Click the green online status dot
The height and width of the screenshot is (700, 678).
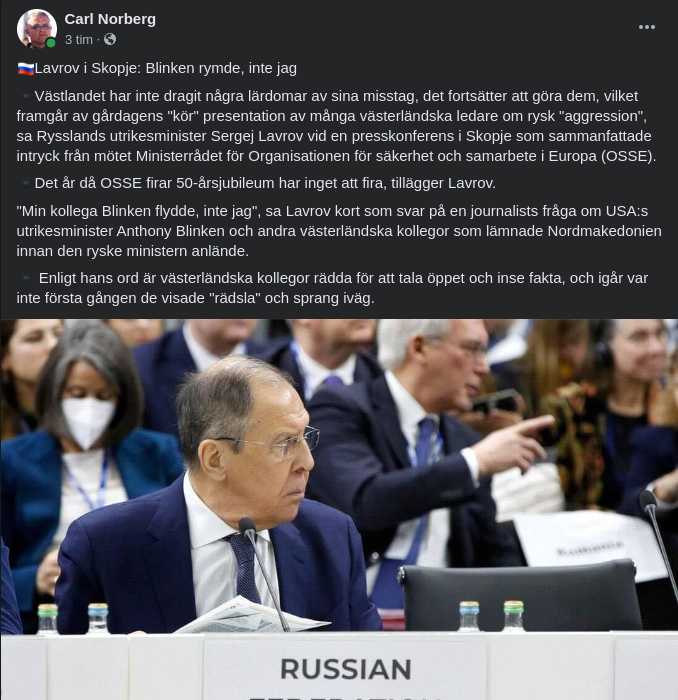(51, 43)
